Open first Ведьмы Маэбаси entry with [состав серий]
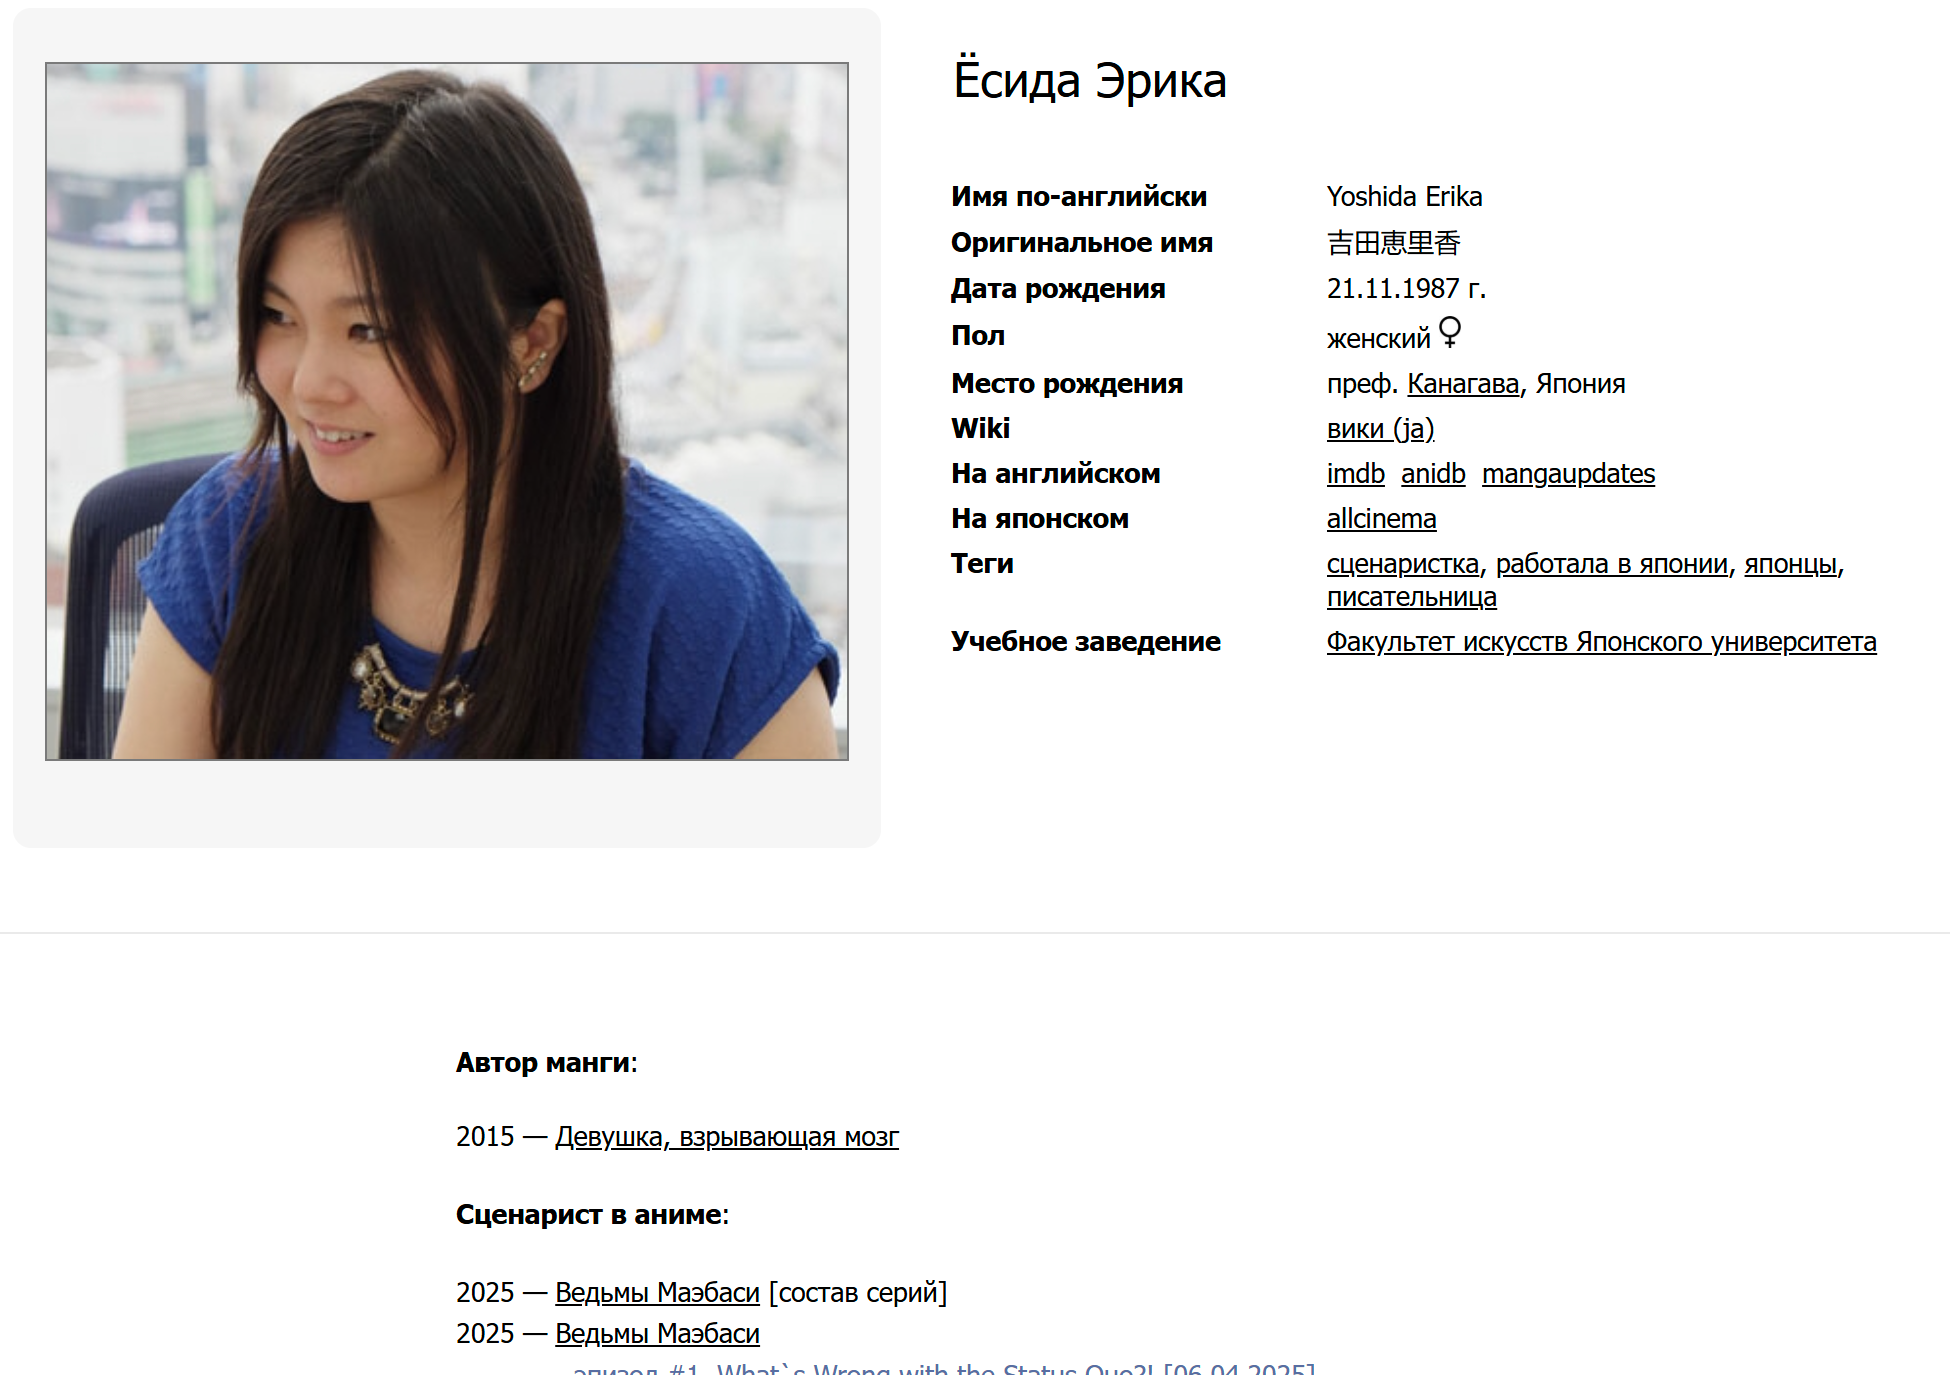 click(657, 1293)
